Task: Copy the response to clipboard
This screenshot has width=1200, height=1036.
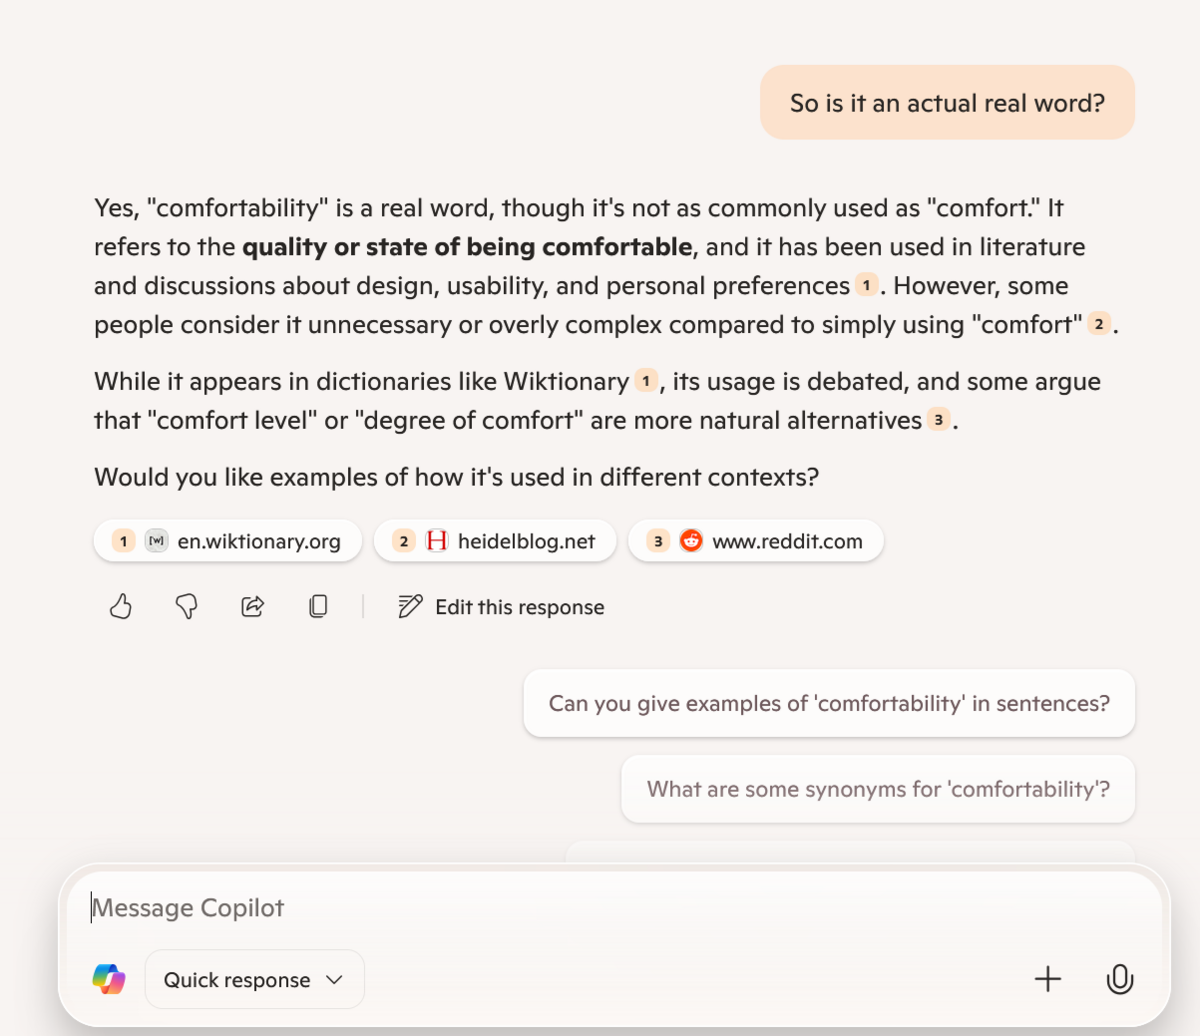Action: (318, 606)
